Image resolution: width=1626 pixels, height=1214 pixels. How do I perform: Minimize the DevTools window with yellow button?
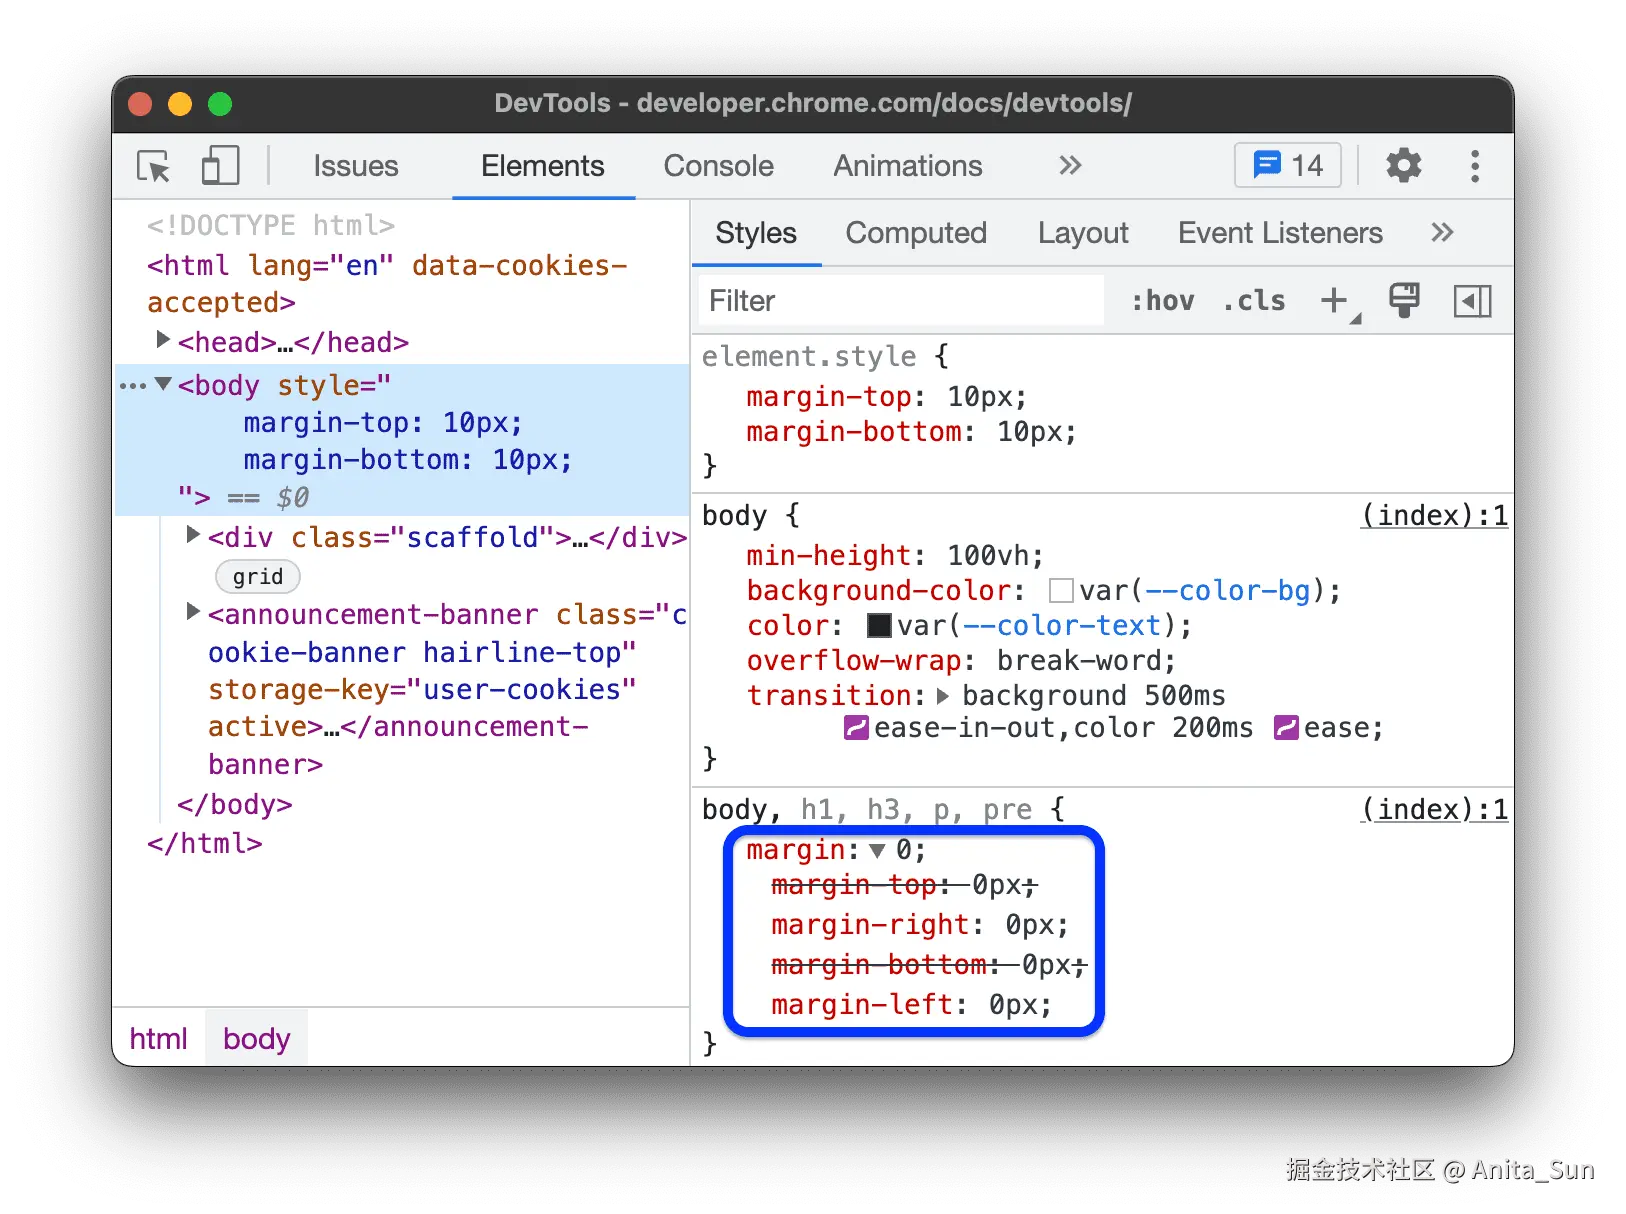(x=180, y=104)
